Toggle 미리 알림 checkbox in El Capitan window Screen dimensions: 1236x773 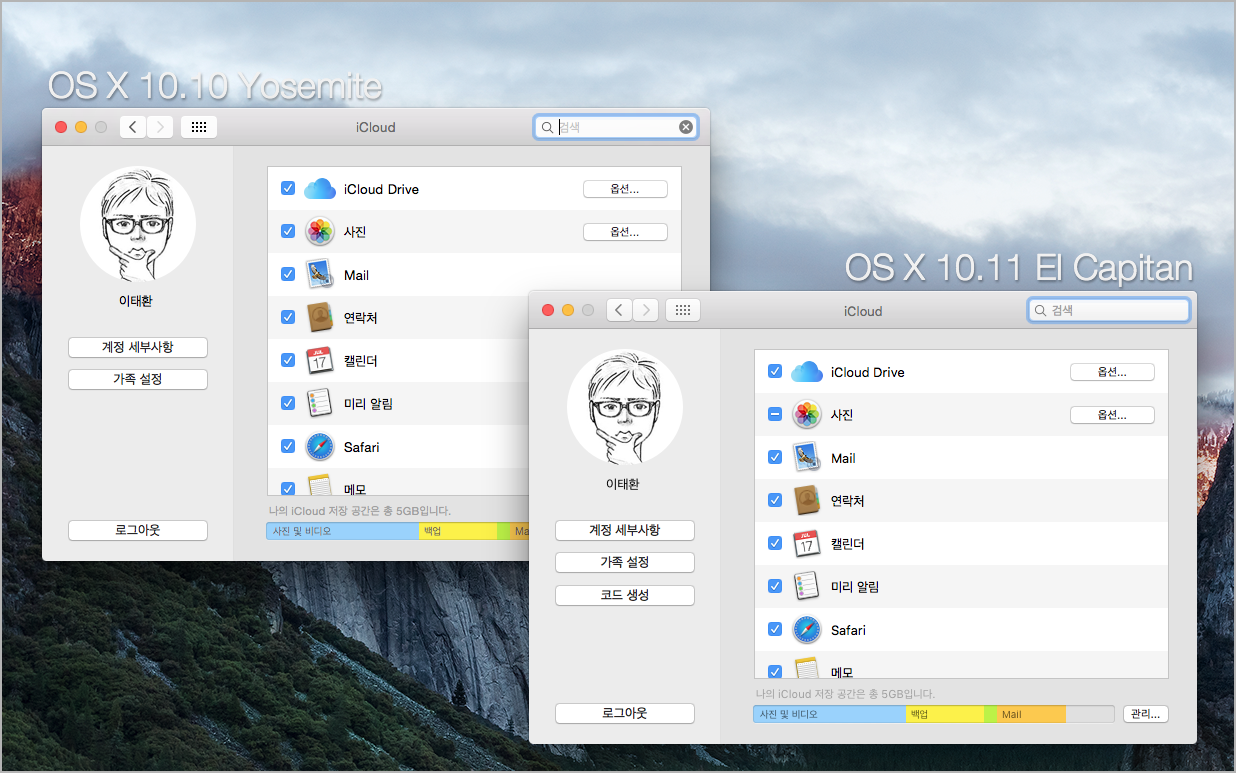[775, 586]
